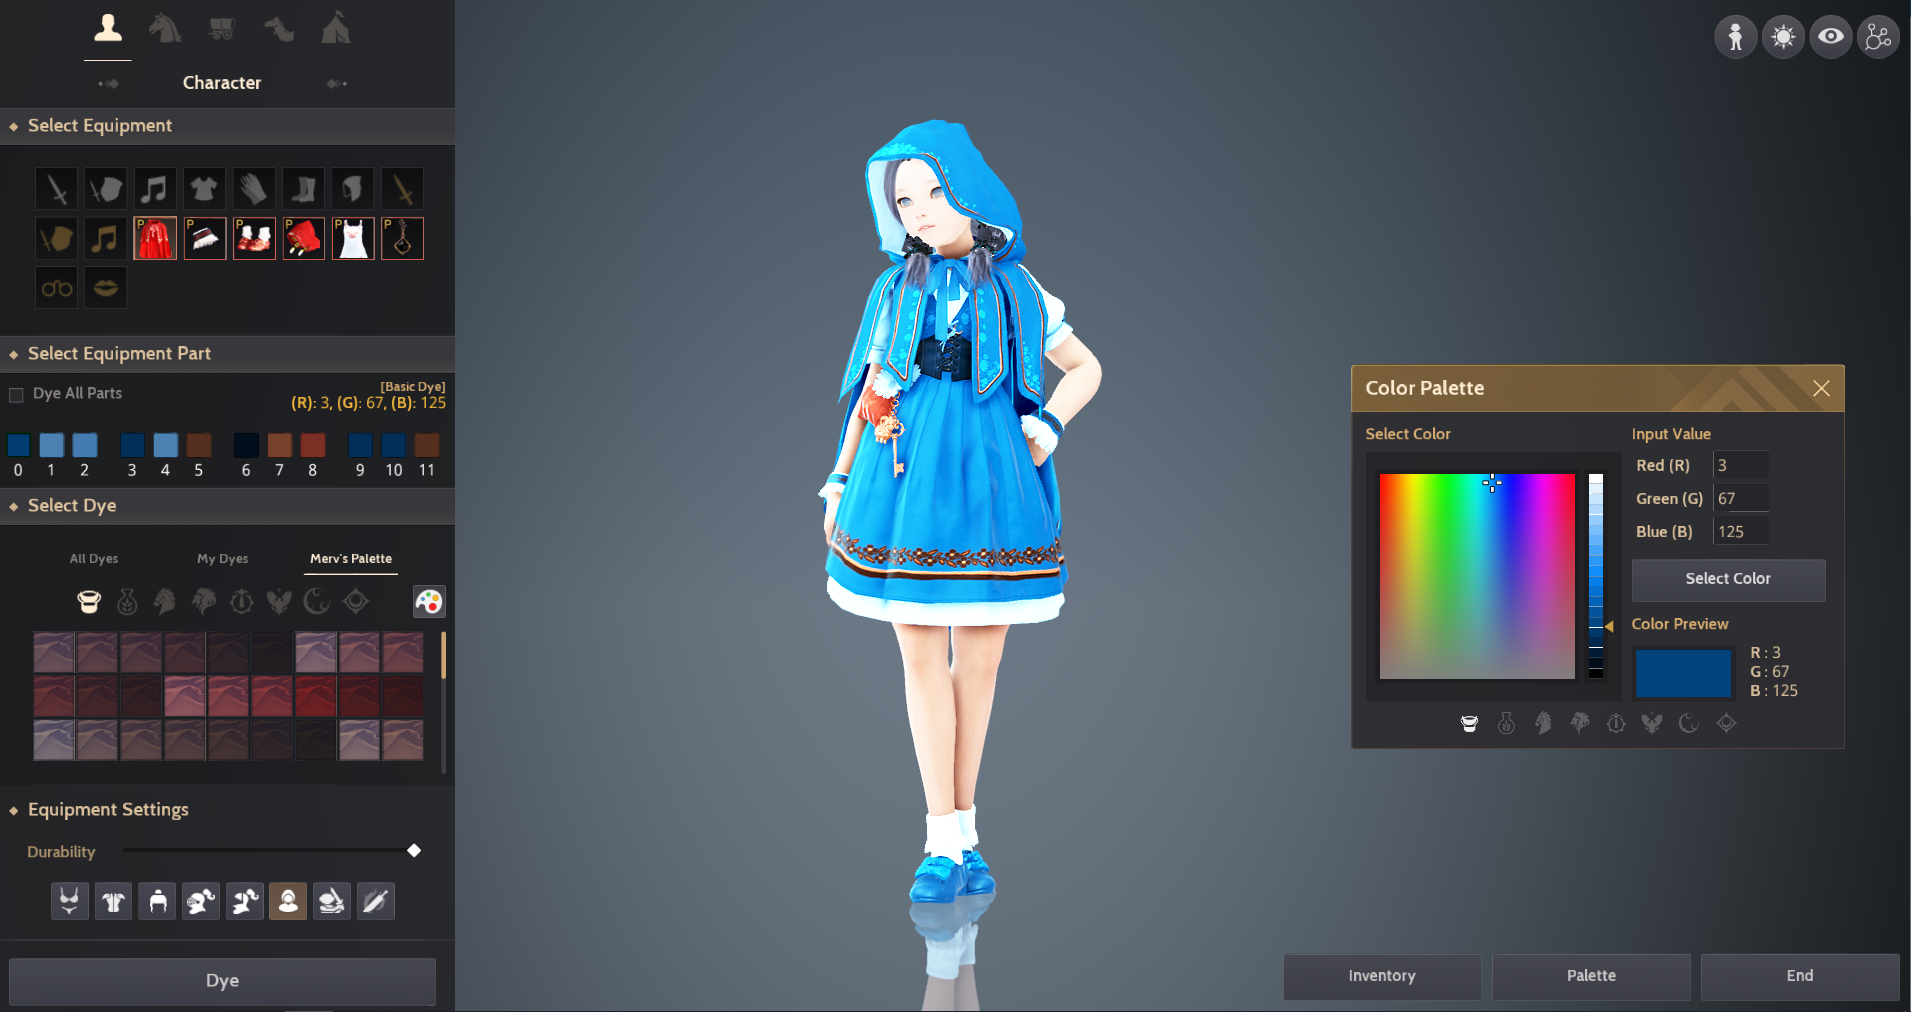Toggle character pose view icon
The height and width of the screenshot is (1012, 1911).
(x=1735, y=38)
